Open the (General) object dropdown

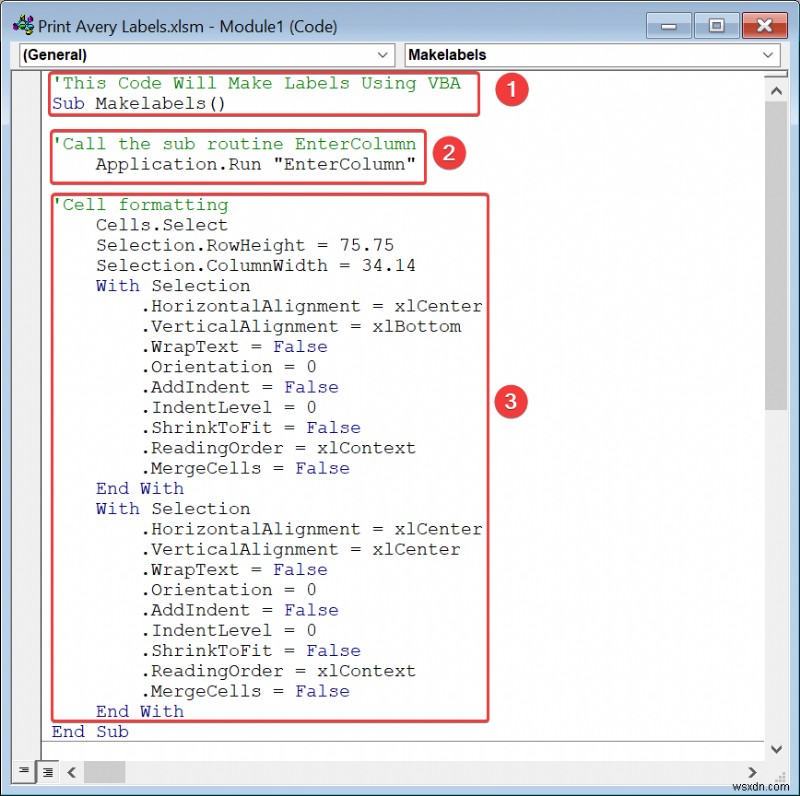[382, 55]
